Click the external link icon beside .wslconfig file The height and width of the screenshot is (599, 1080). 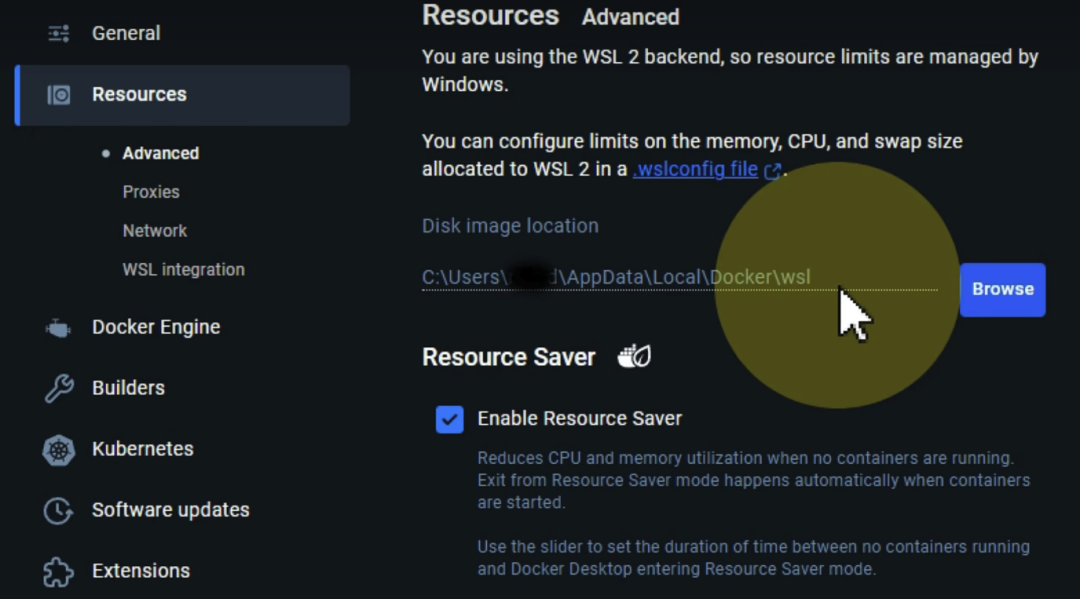point(773,170)
